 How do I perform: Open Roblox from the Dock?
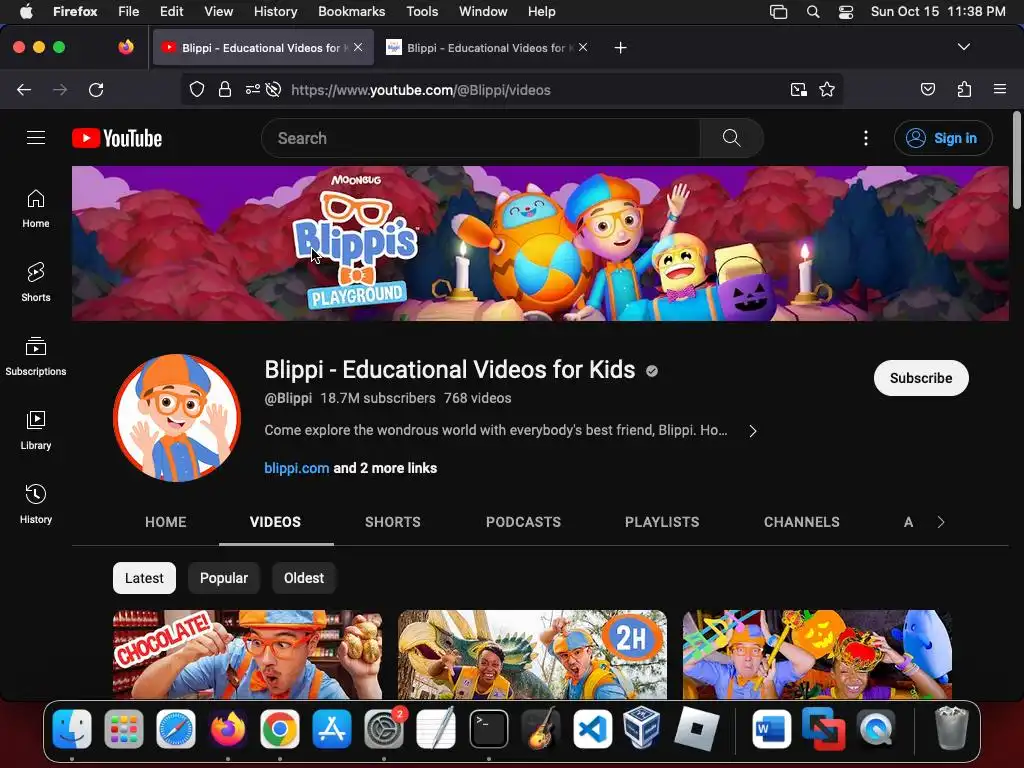696,729
